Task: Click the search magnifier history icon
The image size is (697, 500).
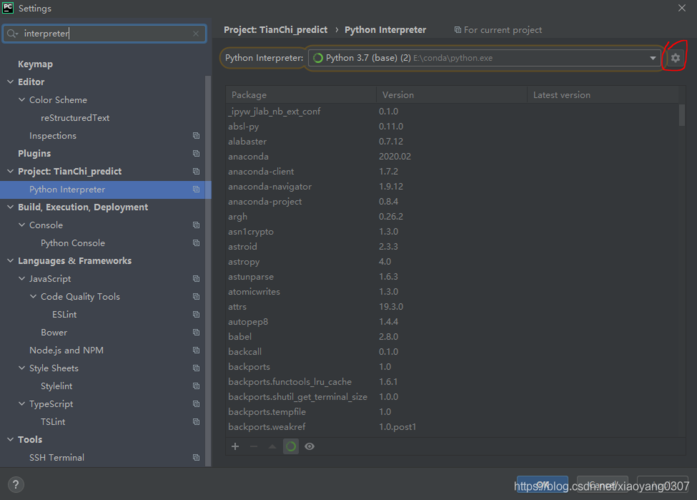Action: [x=13, y=34]
